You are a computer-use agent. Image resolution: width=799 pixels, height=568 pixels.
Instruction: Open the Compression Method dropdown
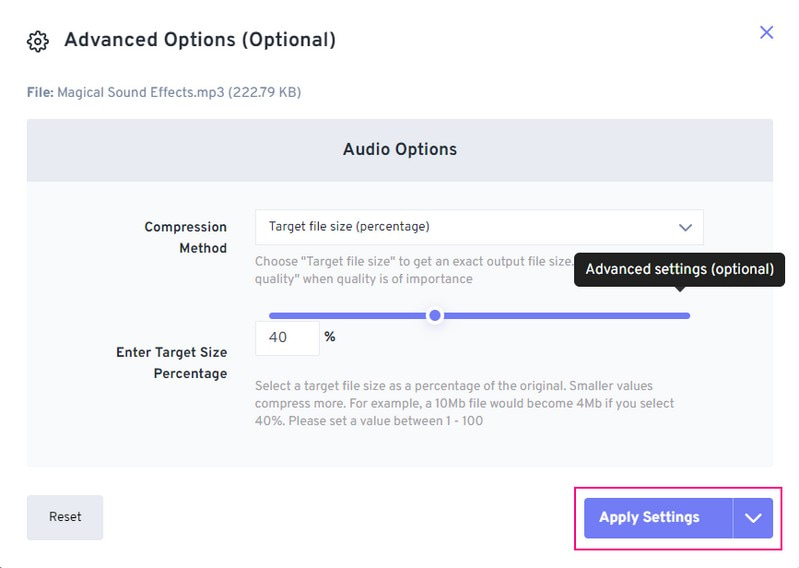(x=478, y=227)
